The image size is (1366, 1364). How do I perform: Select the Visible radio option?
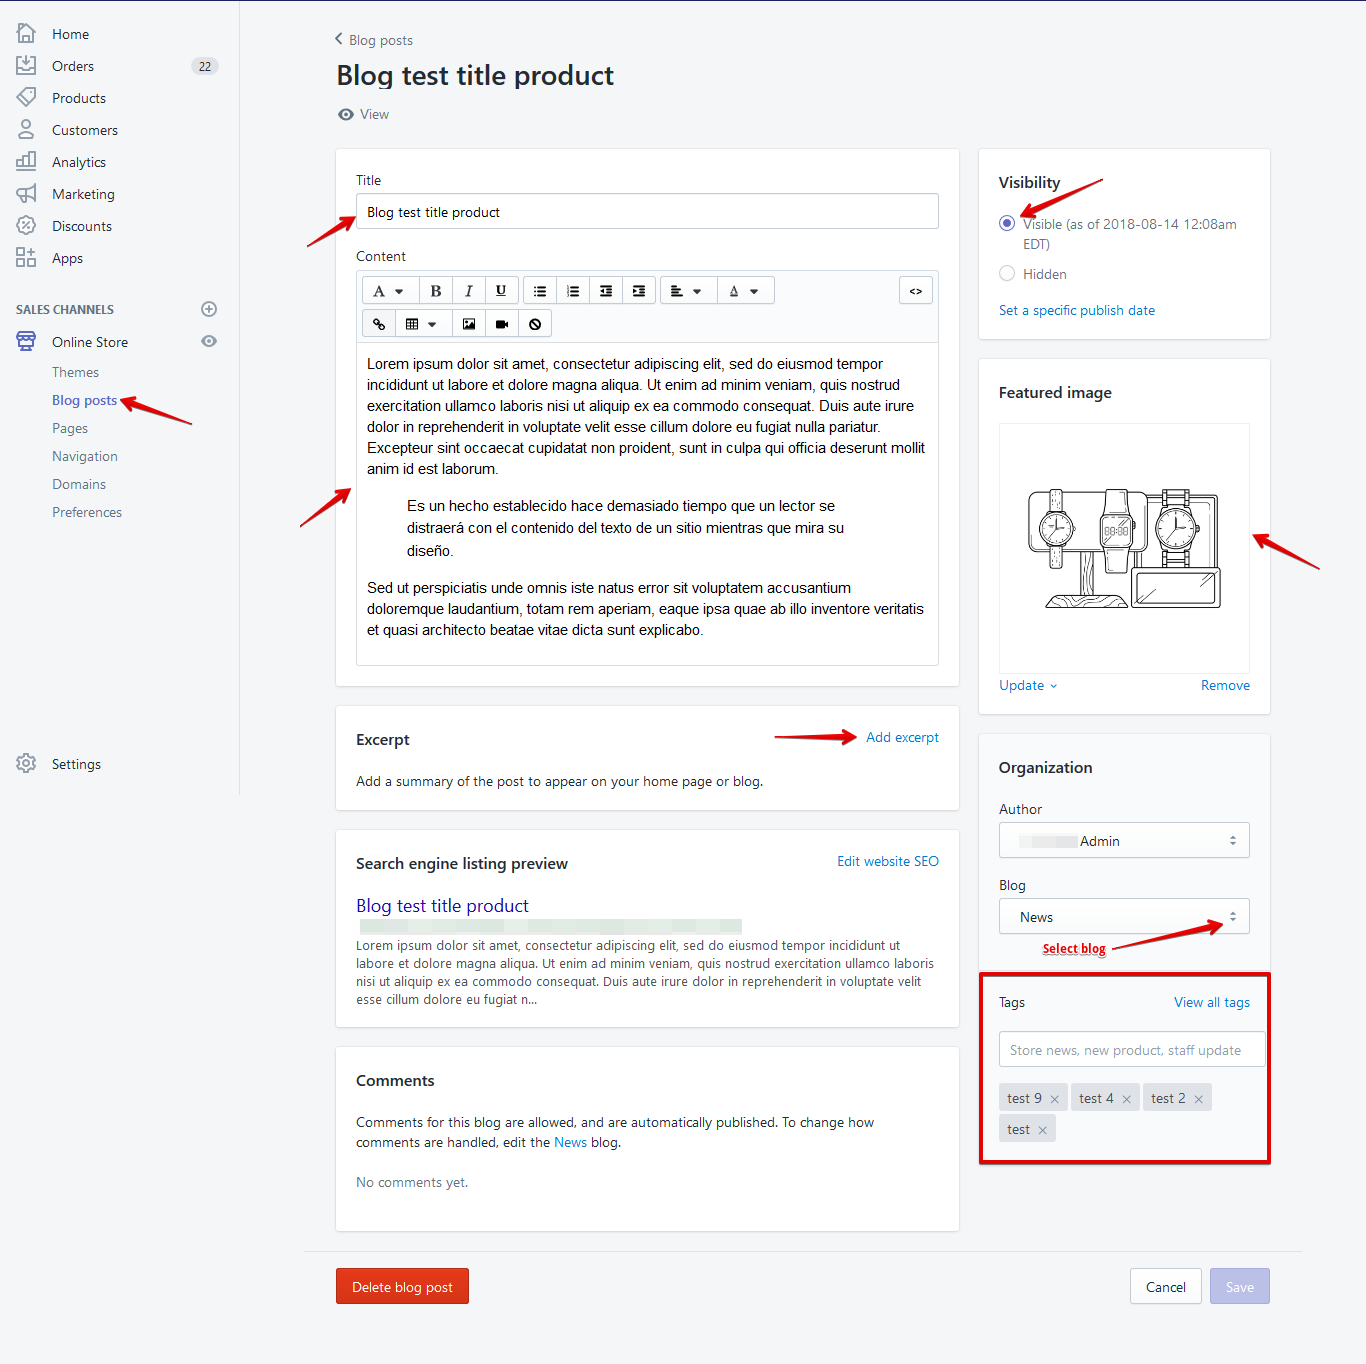pos(1007,223)
